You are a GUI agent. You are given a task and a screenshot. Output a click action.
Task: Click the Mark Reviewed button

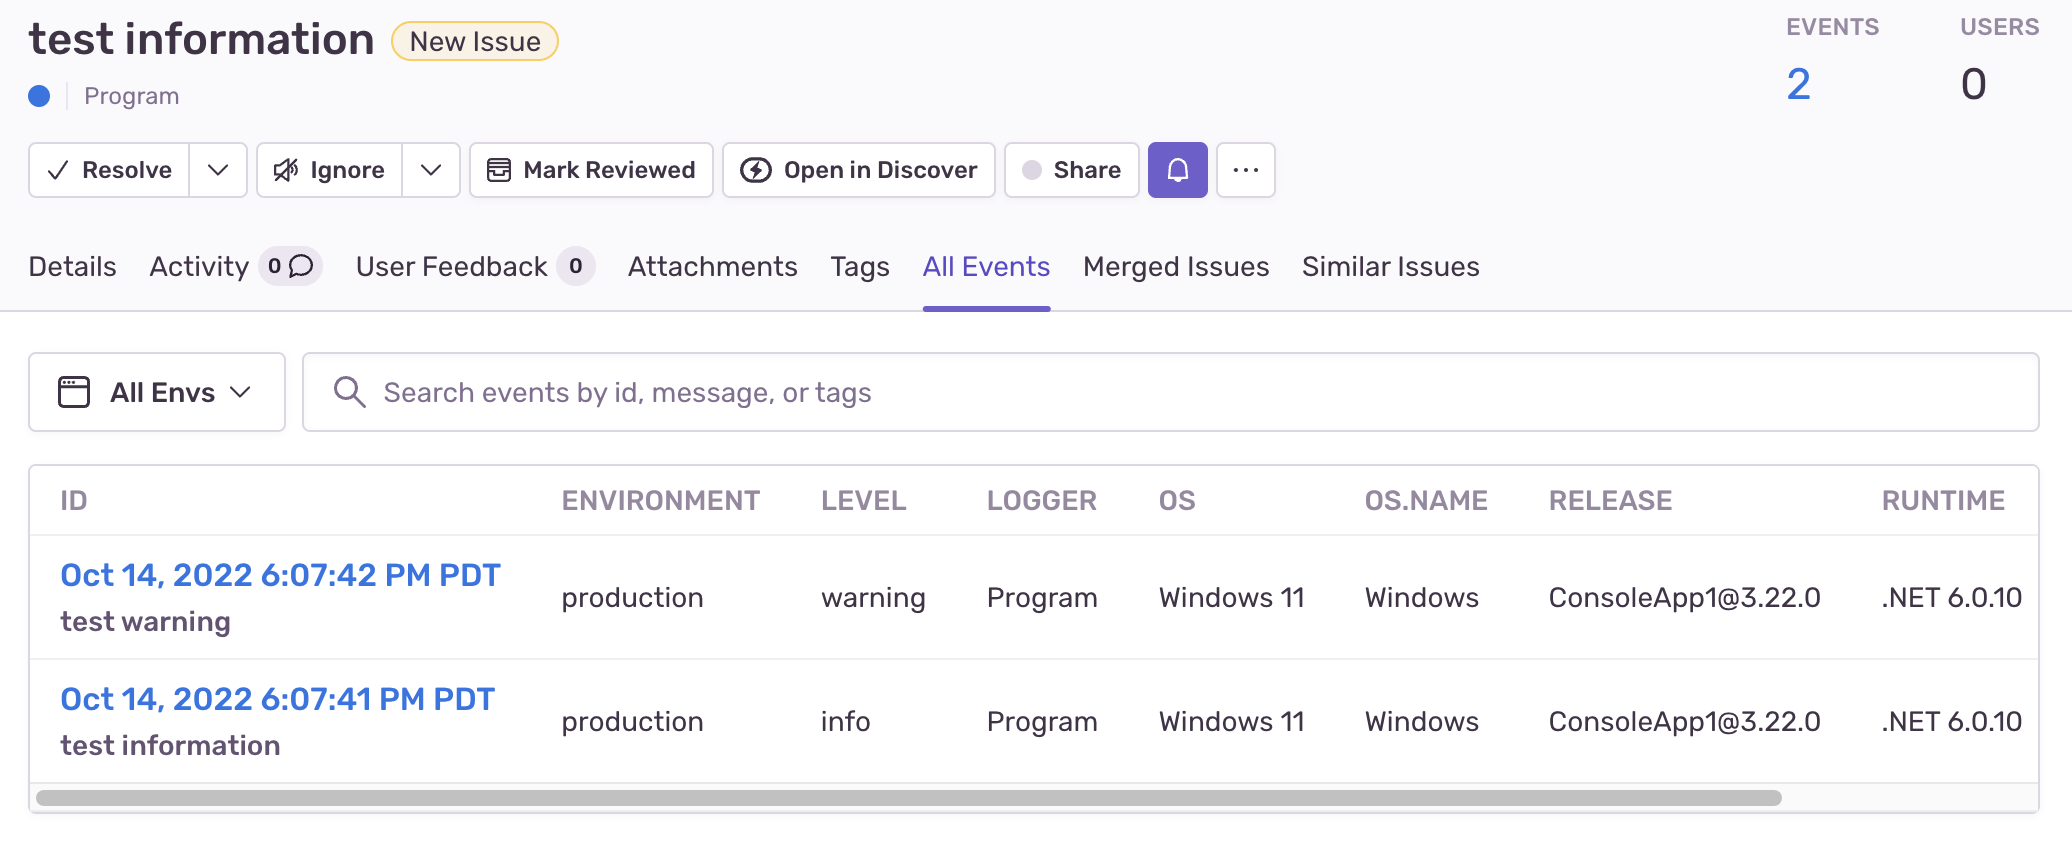click(591, 170)
